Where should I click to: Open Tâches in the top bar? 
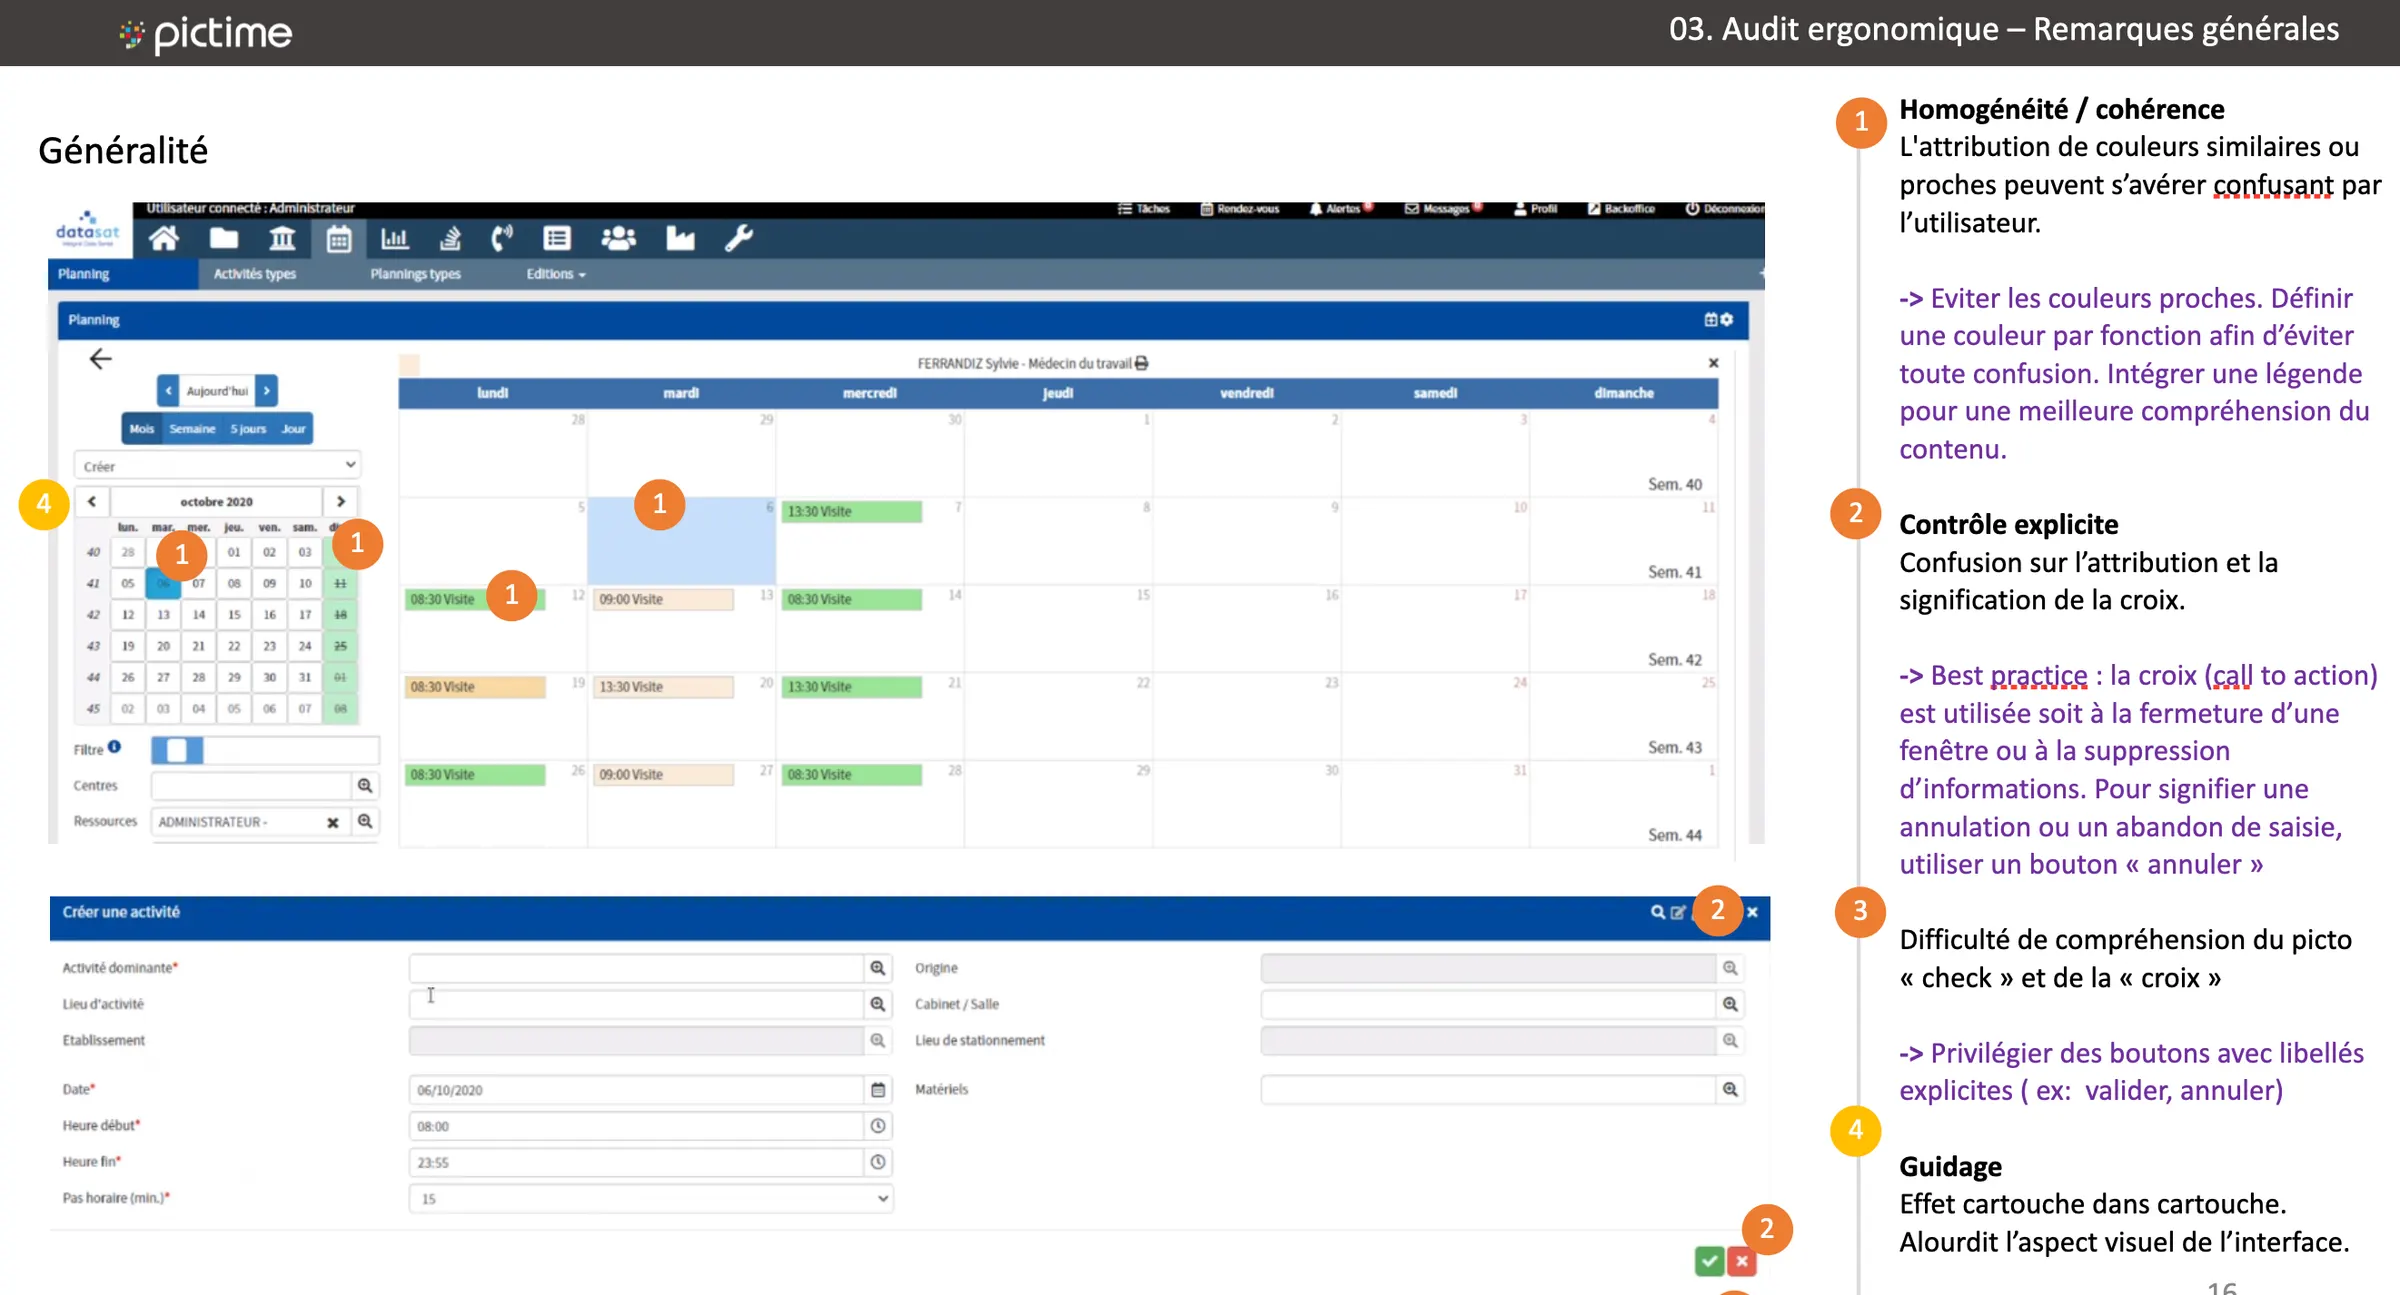(x=1144, y=209)
